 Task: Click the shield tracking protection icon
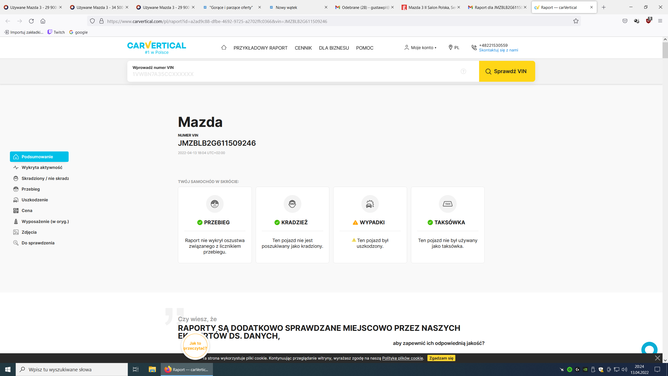[x=92, y=21]
